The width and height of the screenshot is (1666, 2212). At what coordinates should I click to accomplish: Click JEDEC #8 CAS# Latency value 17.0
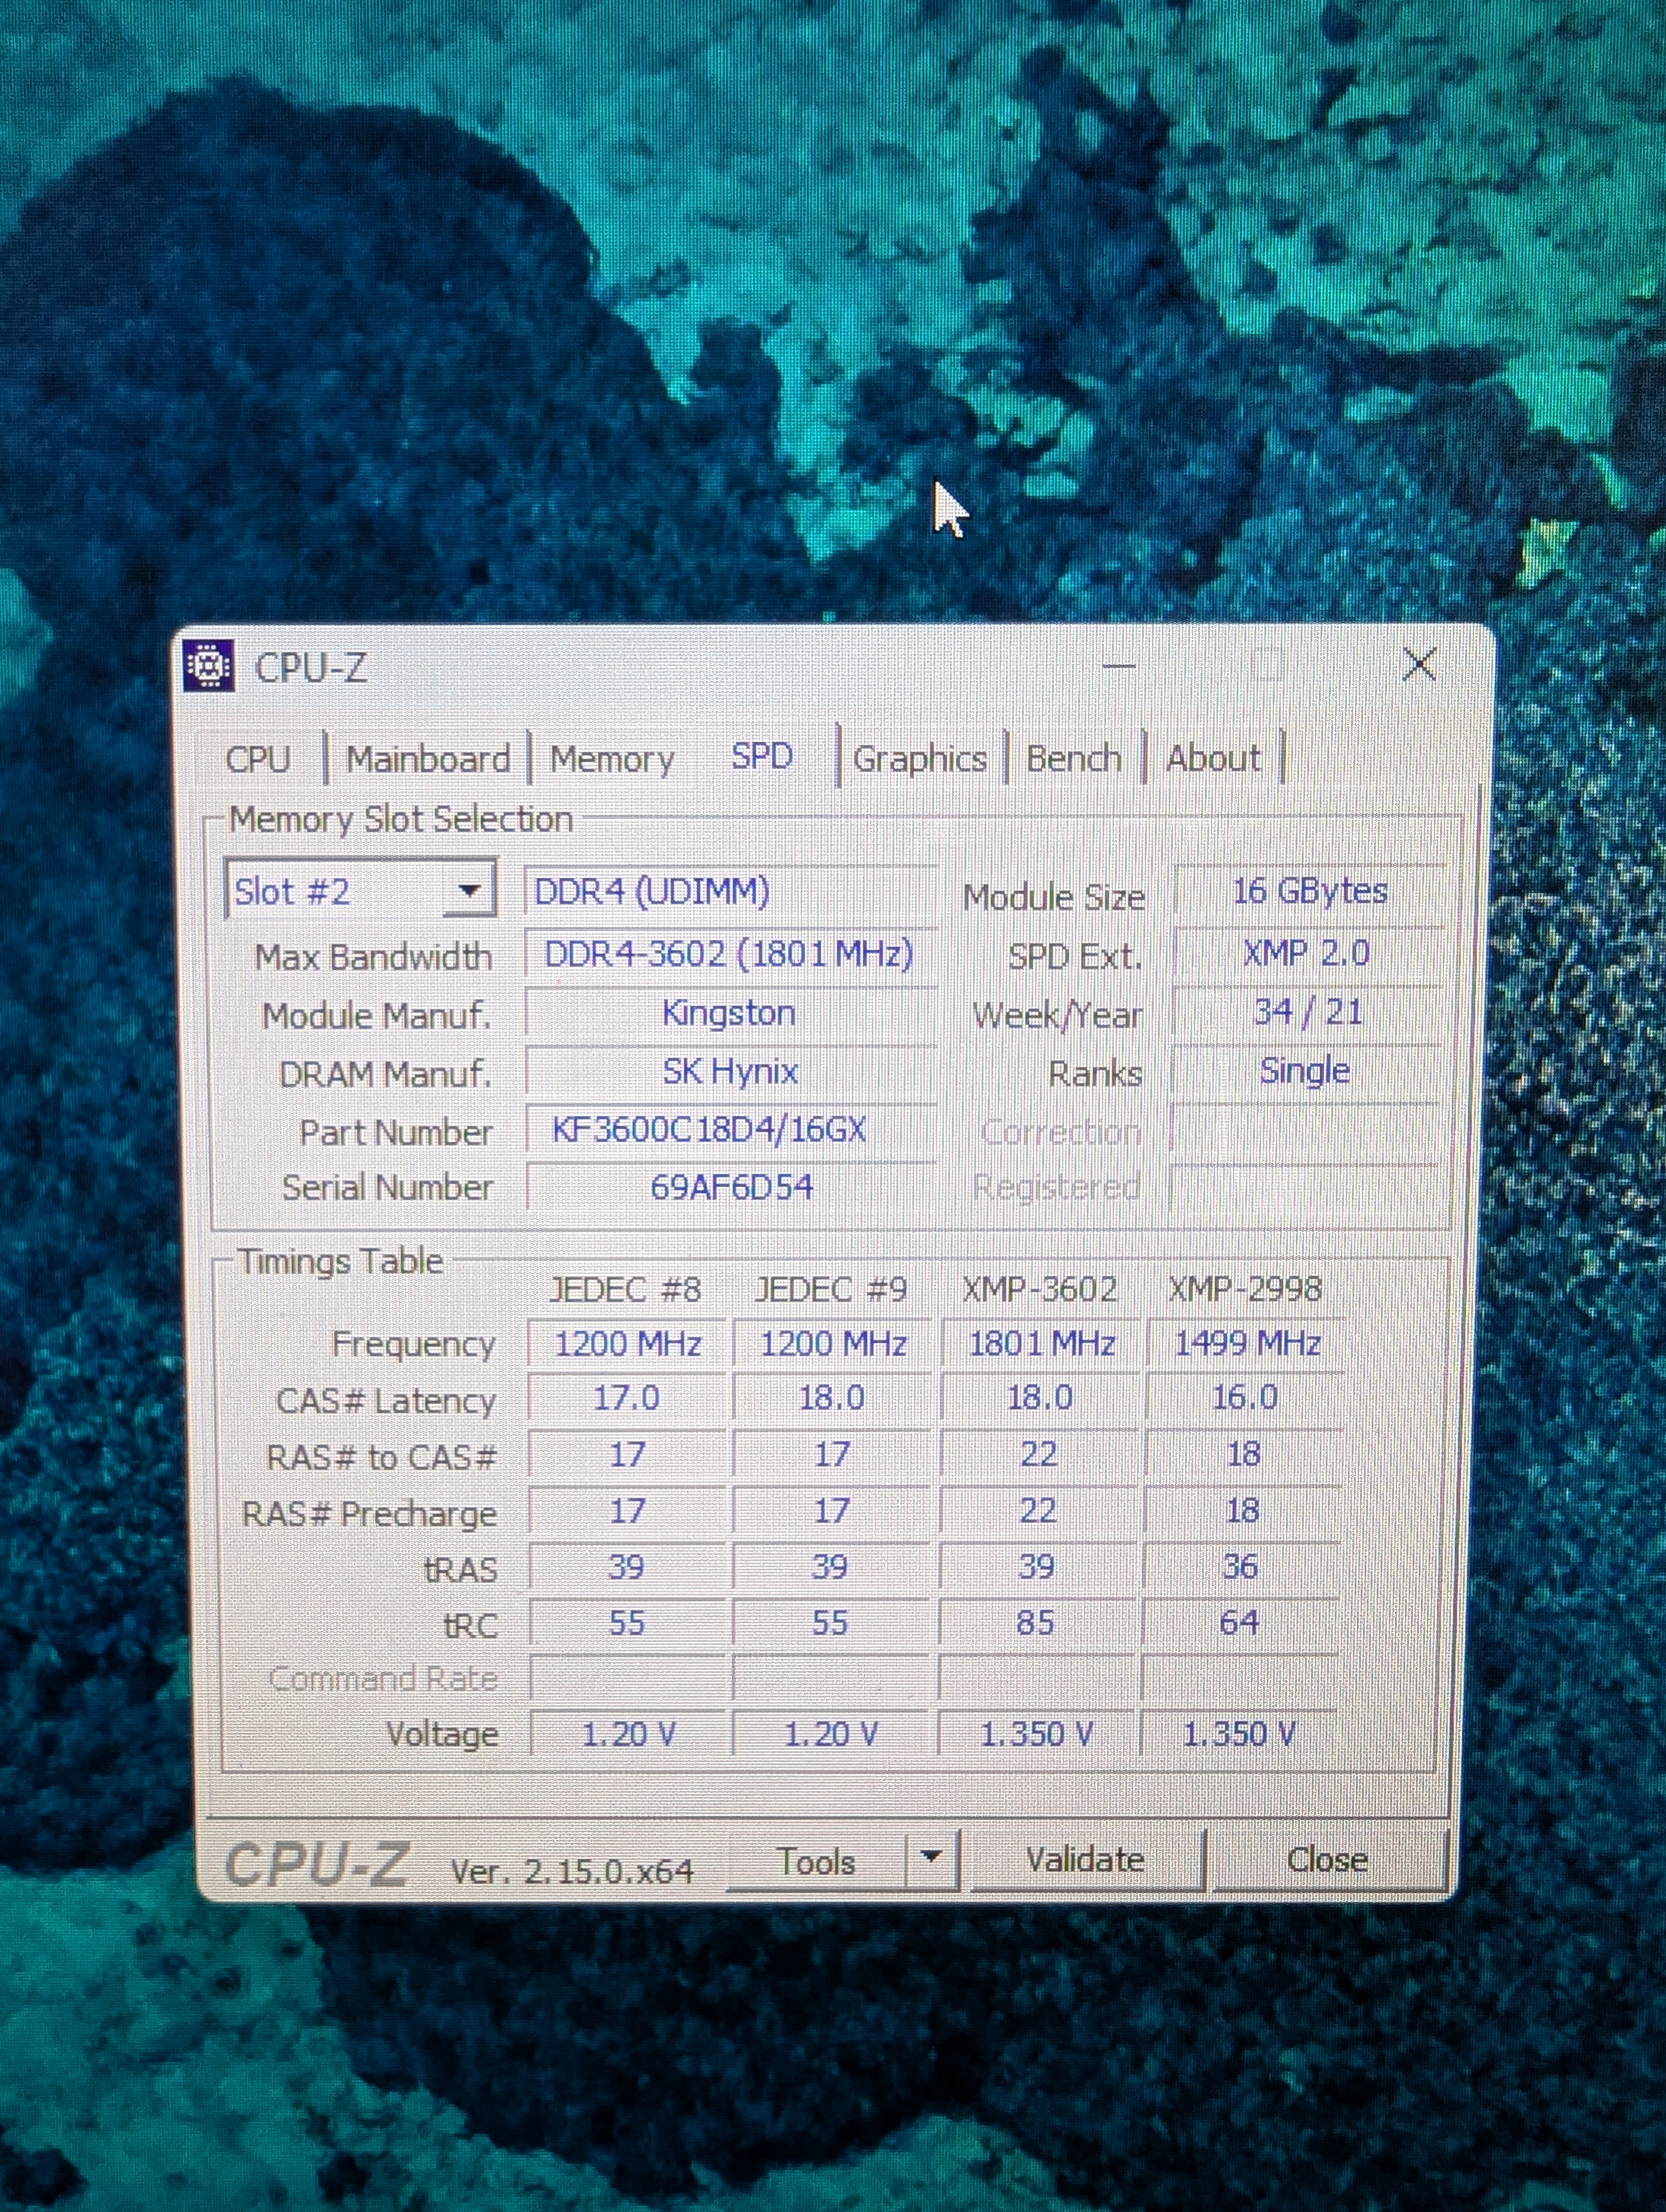click(x=627, y=1398)
